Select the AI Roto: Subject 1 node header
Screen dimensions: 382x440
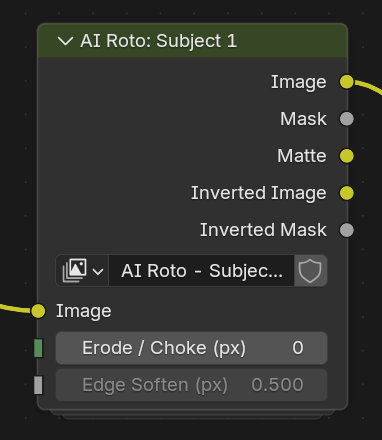click(193, 41)
